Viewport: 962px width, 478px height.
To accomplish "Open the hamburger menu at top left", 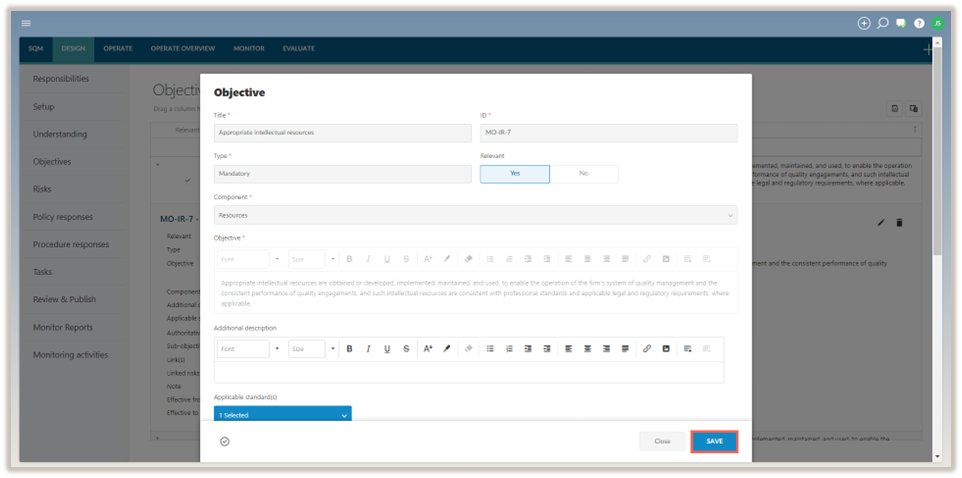I will click(x=26, y=23).
